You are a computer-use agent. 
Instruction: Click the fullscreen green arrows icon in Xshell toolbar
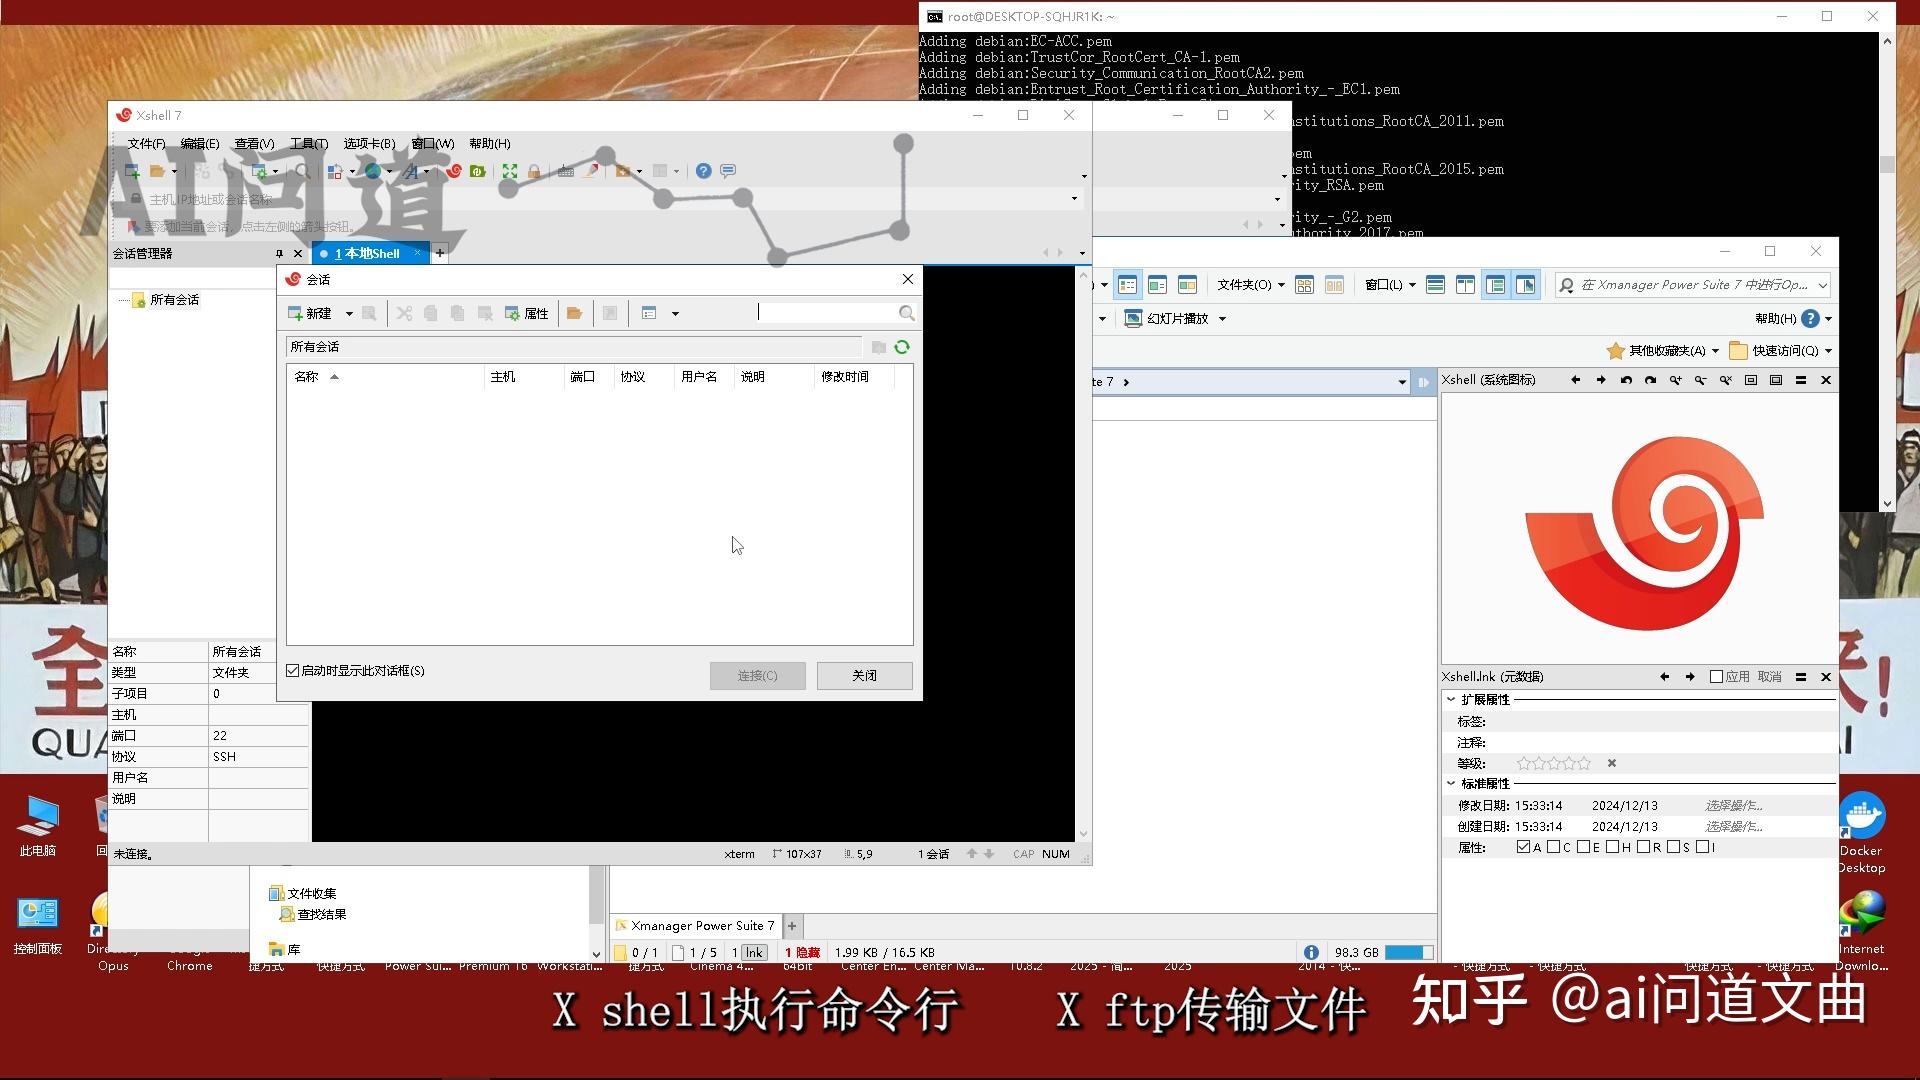coord(510,171)
